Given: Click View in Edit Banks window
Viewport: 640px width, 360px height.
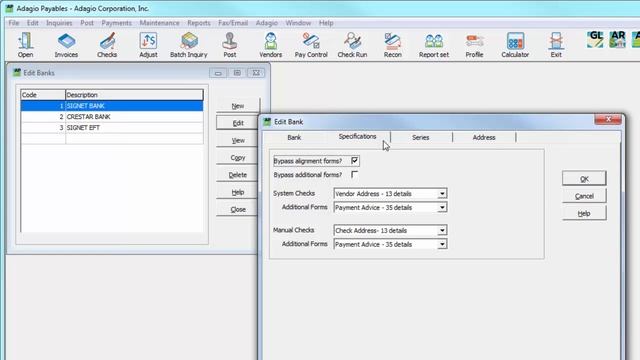Looking at the screenshot, I should point(238,140).
